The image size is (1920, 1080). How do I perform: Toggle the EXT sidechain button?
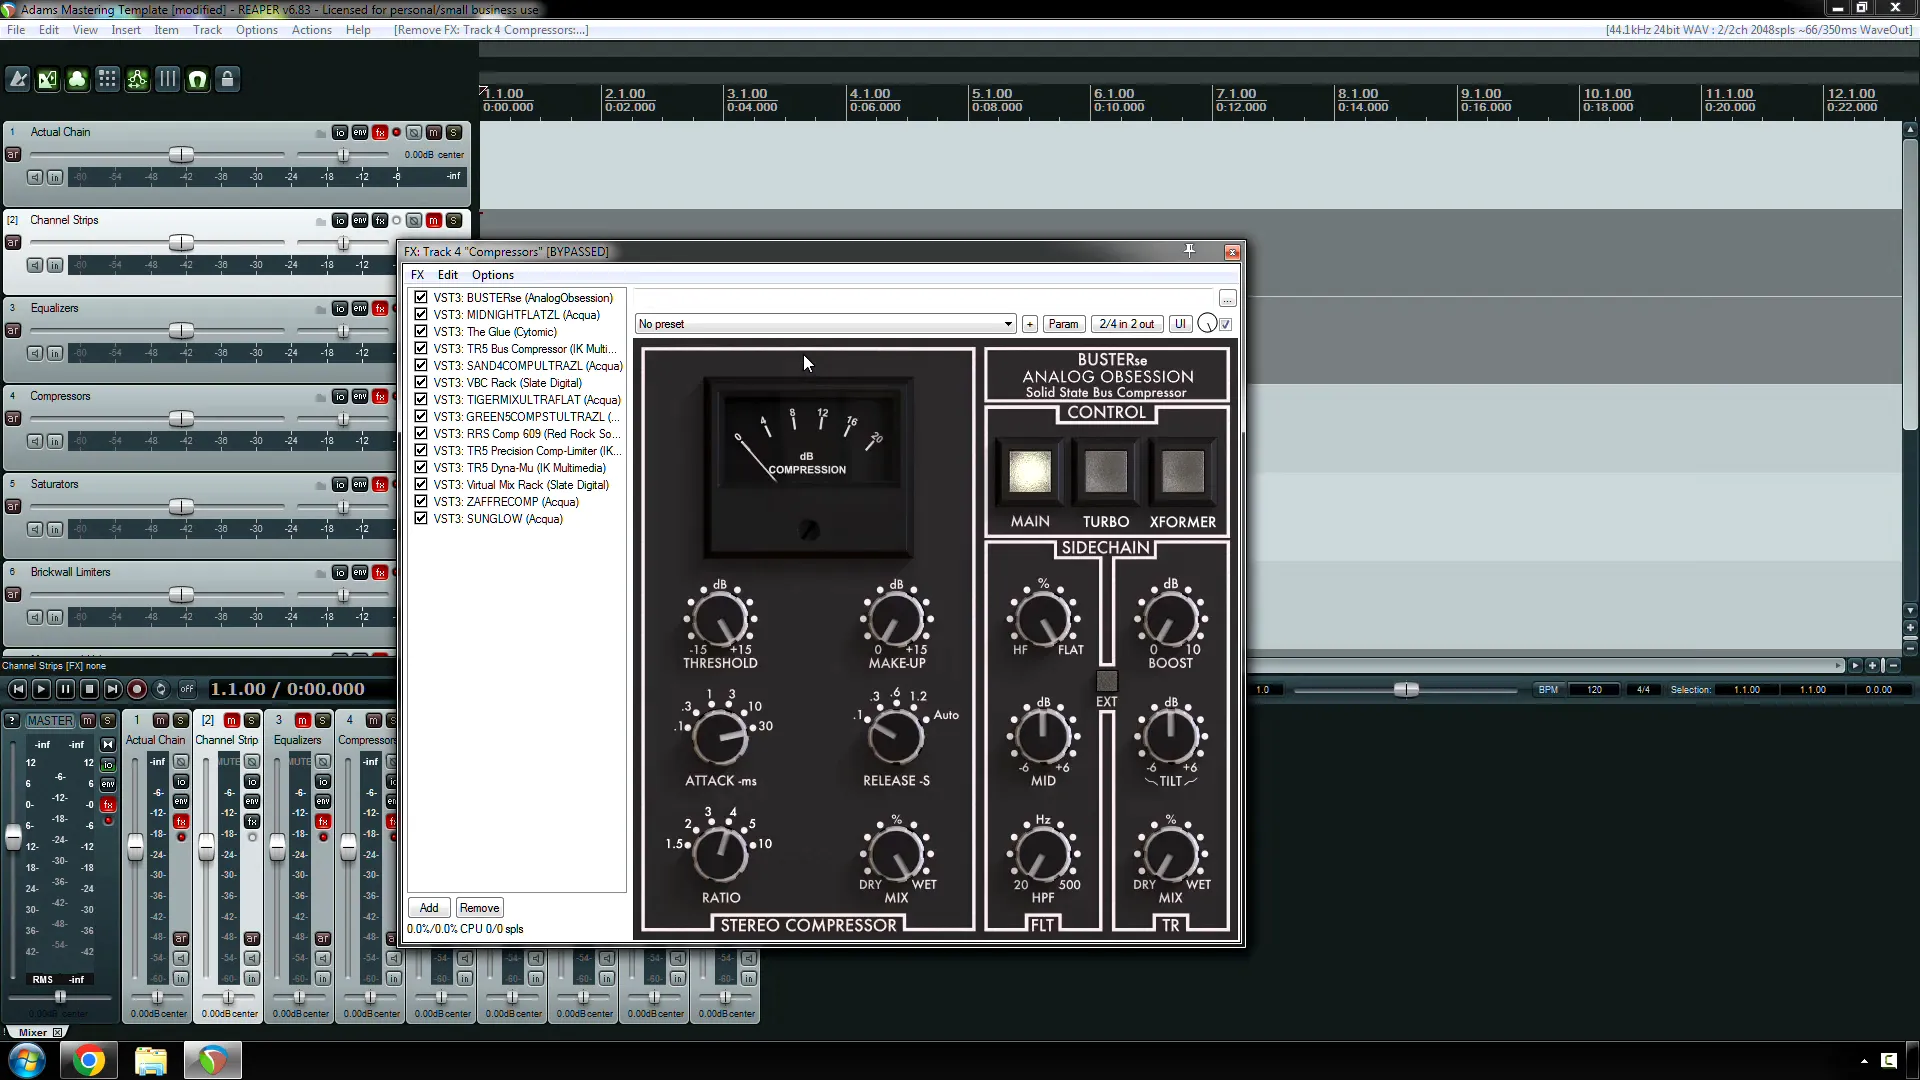click(1106, 681)
